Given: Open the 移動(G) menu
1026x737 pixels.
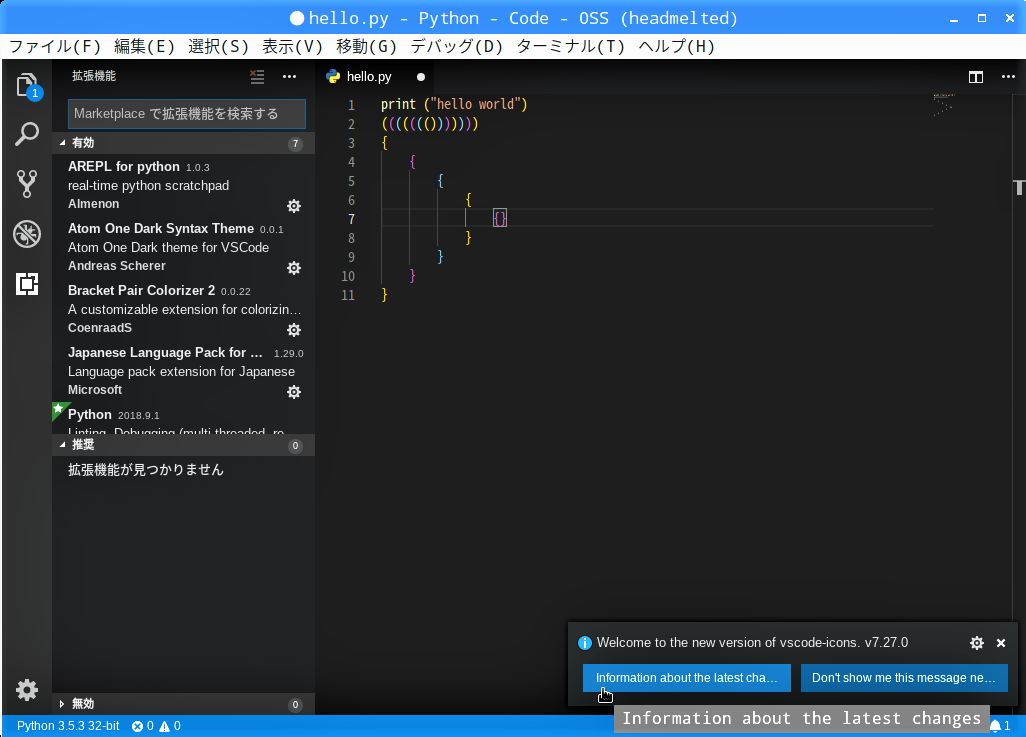Looking at the screenshot, I should (x=366, y=46).
